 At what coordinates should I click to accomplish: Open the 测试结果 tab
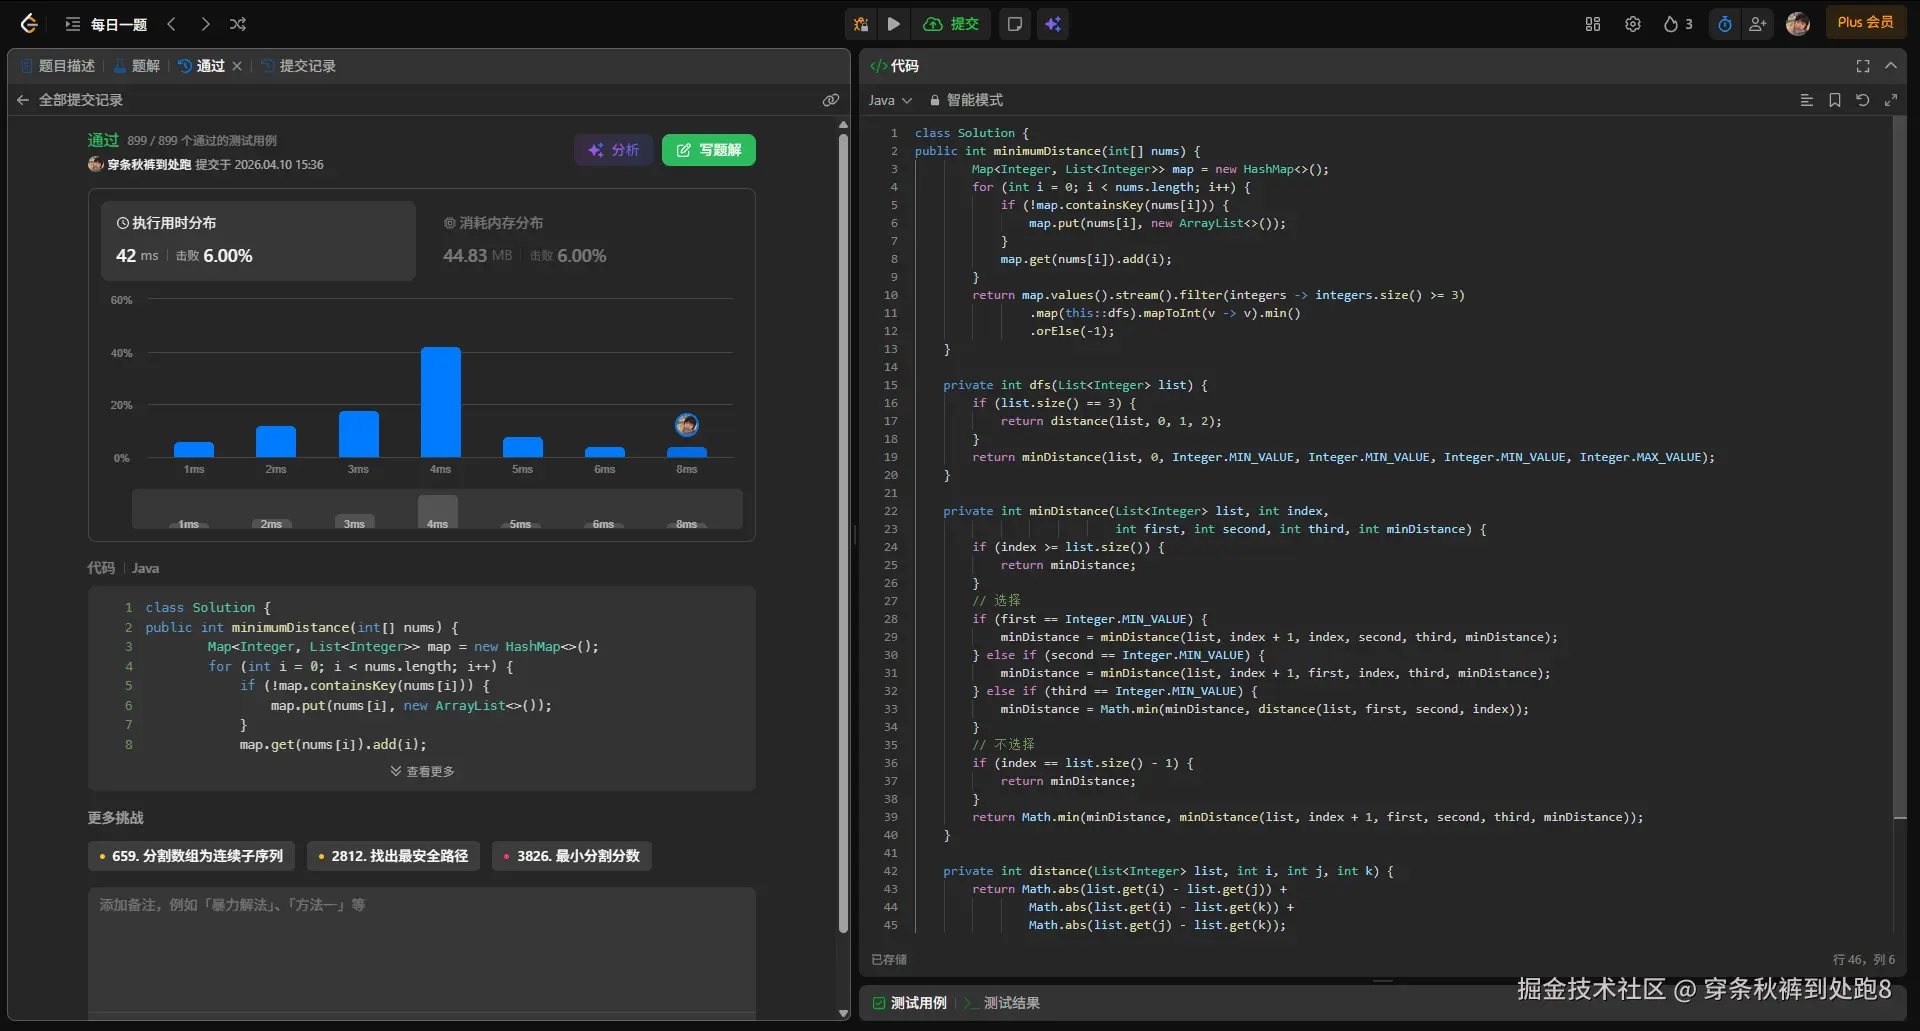1003,1003
